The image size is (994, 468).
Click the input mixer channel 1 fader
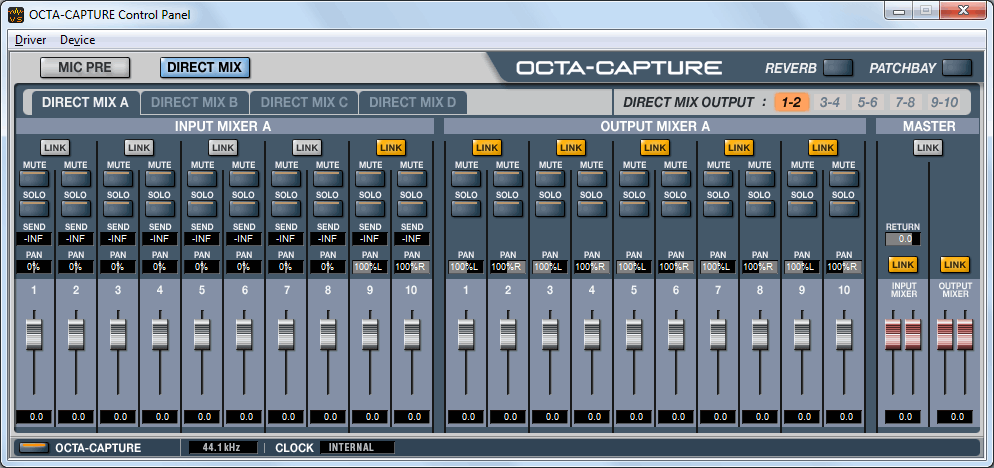coord(34,335)
